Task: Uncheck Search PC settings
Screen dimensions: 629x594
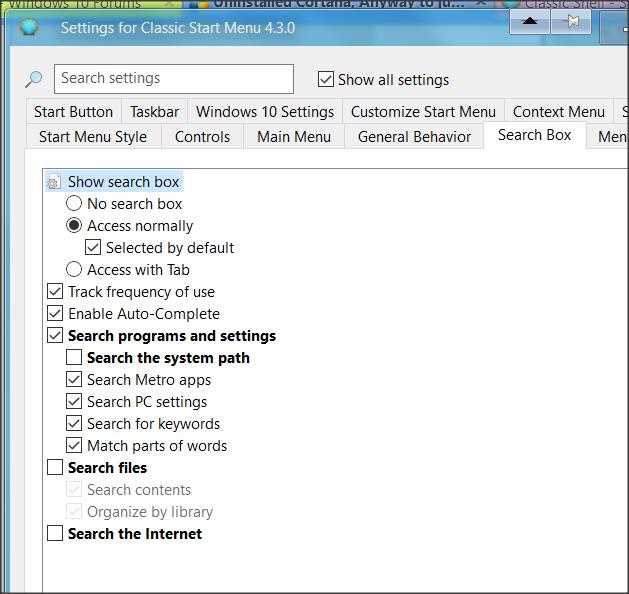Action: tap(74, 401)
